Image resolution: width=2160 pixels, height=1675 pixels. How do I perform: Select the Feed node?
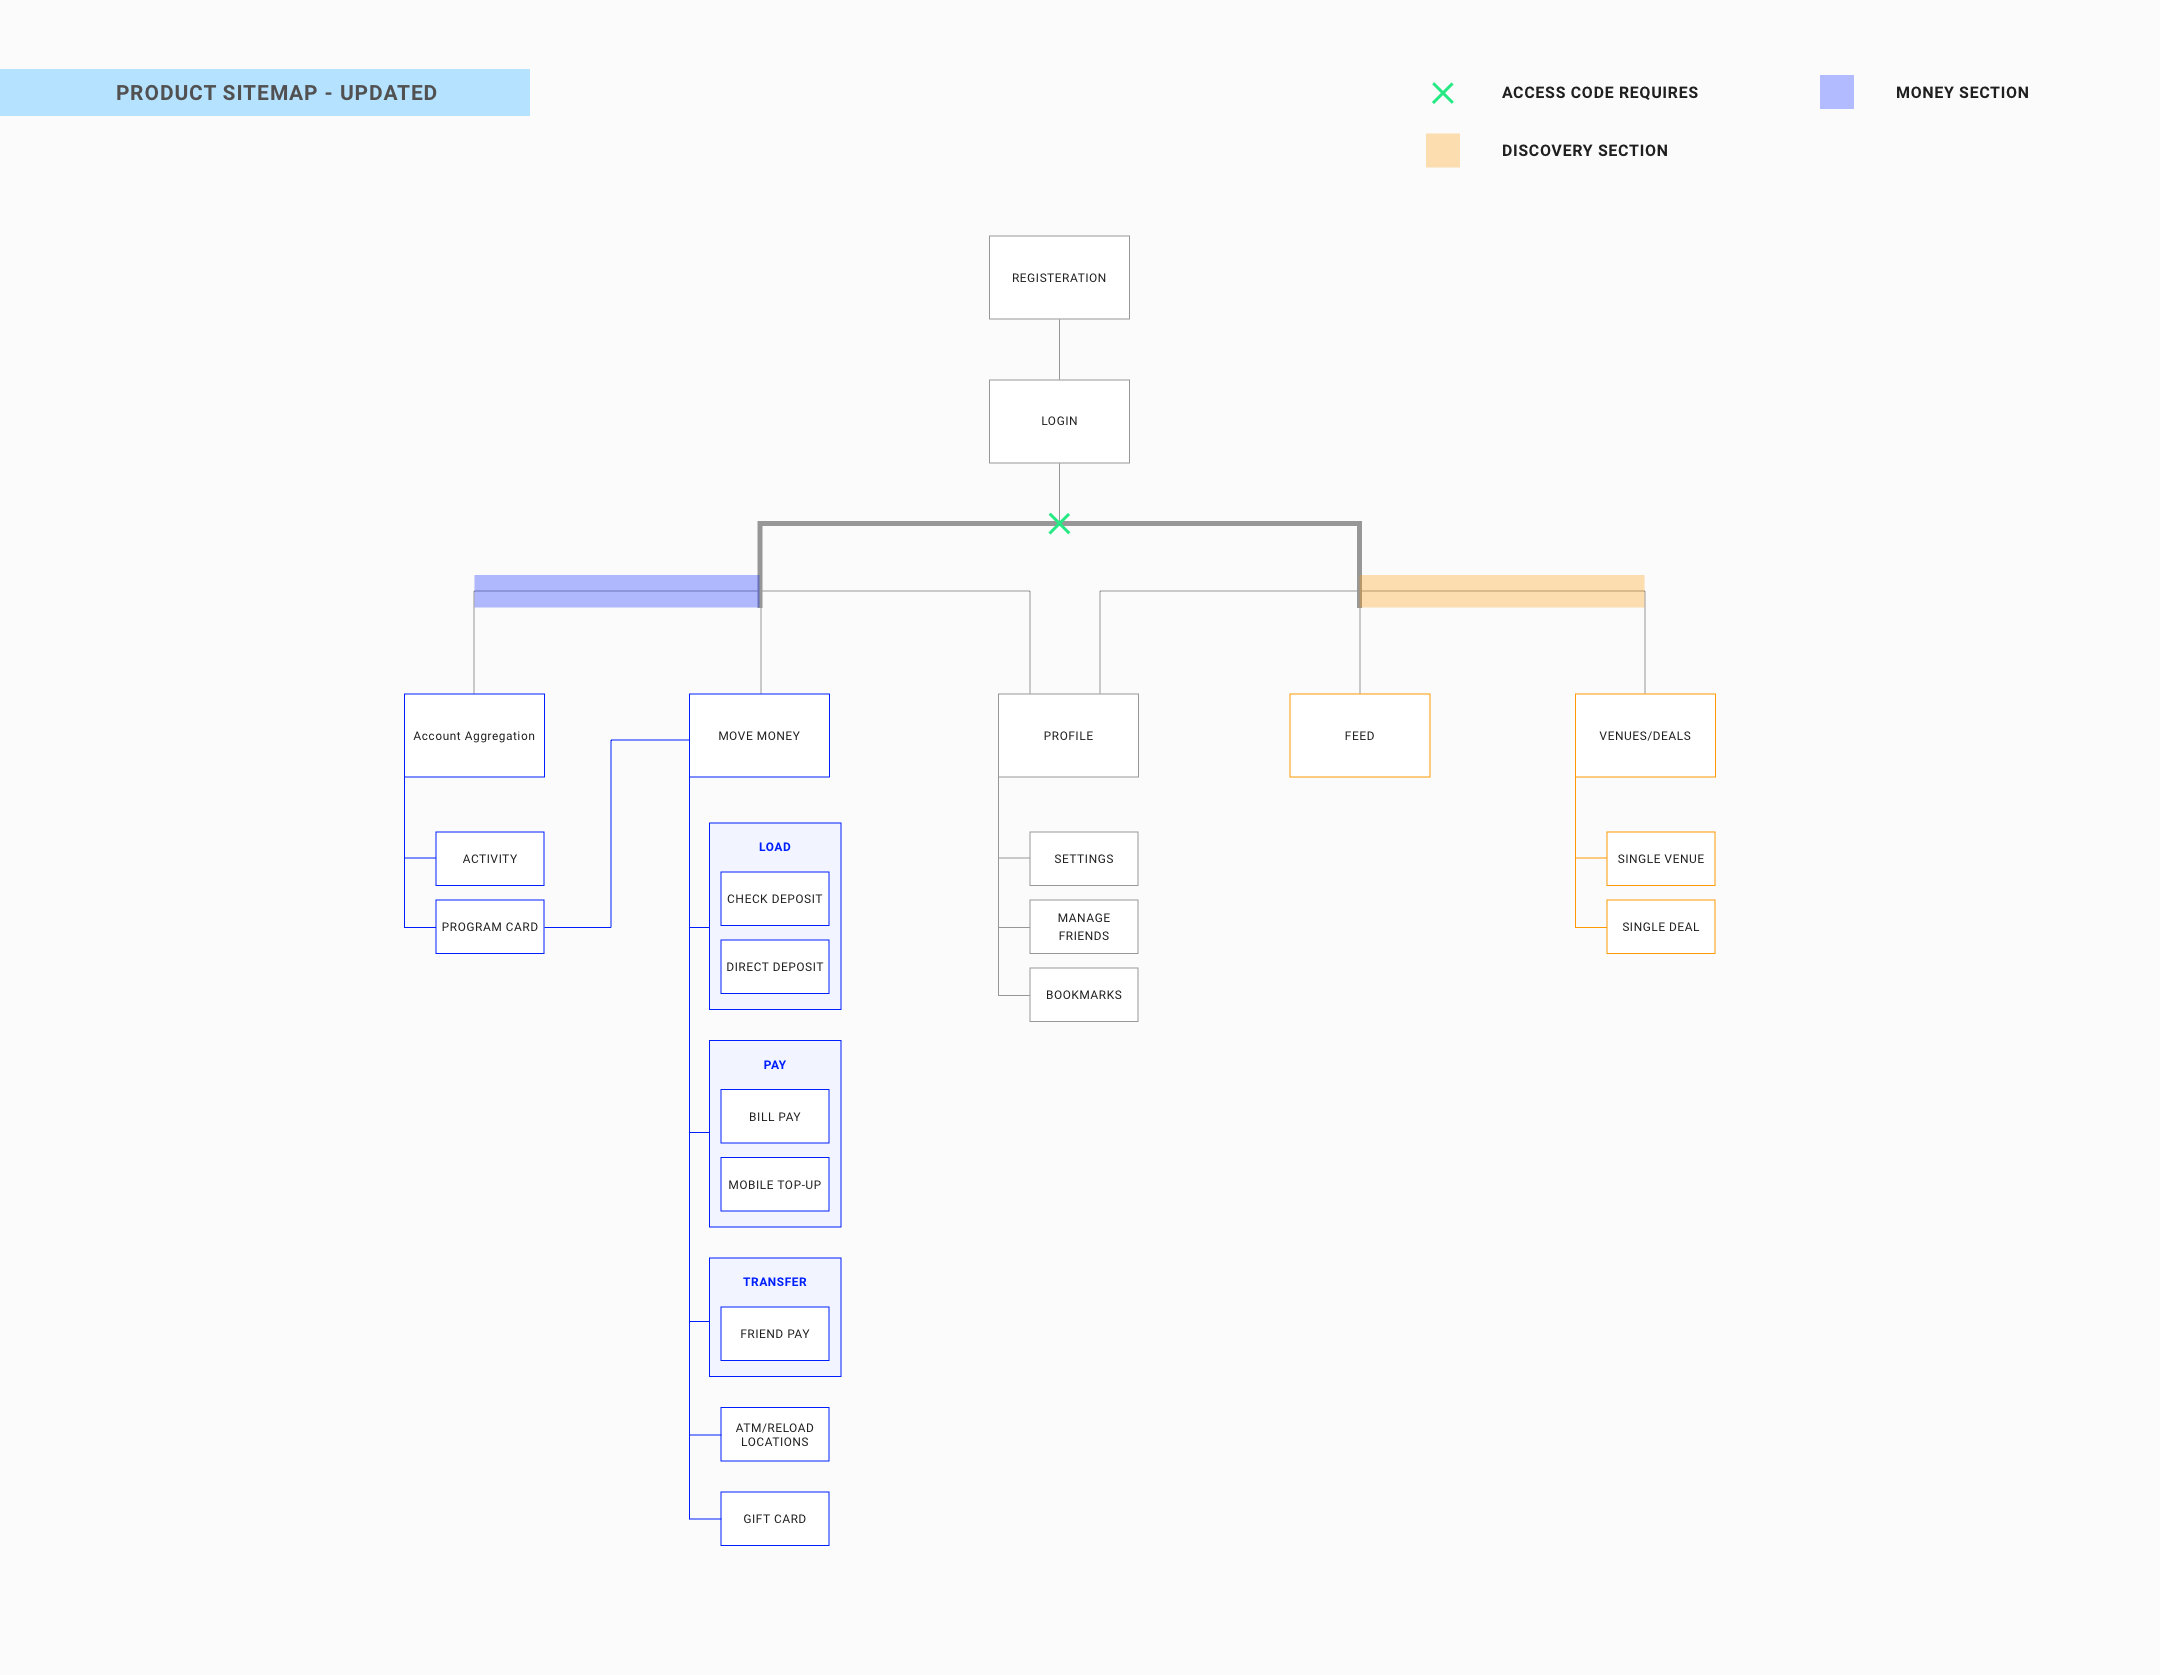(1359, 736)
